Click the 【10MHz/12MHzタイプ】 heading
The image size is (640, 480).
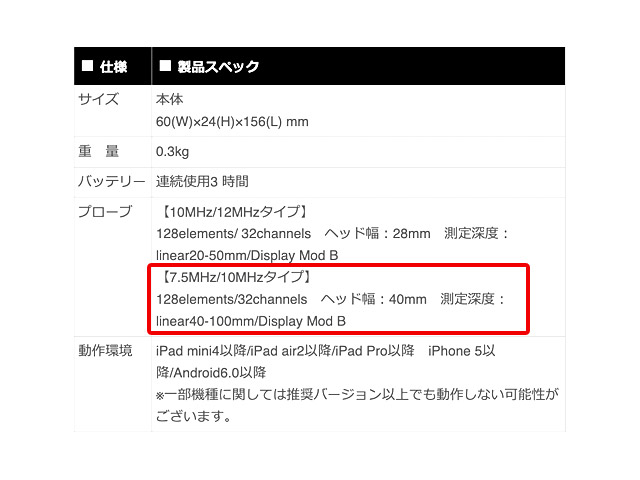pyautogui.click(x=235, y=212)
